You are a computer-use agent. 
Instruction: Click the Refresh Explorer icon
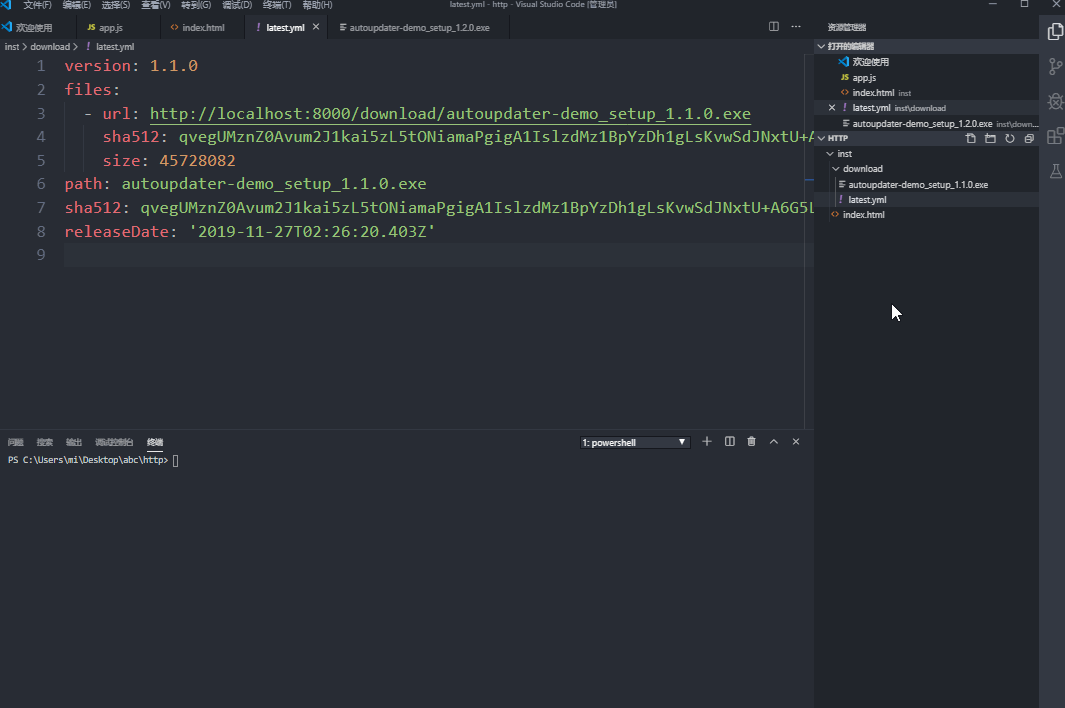[1010, 138]
